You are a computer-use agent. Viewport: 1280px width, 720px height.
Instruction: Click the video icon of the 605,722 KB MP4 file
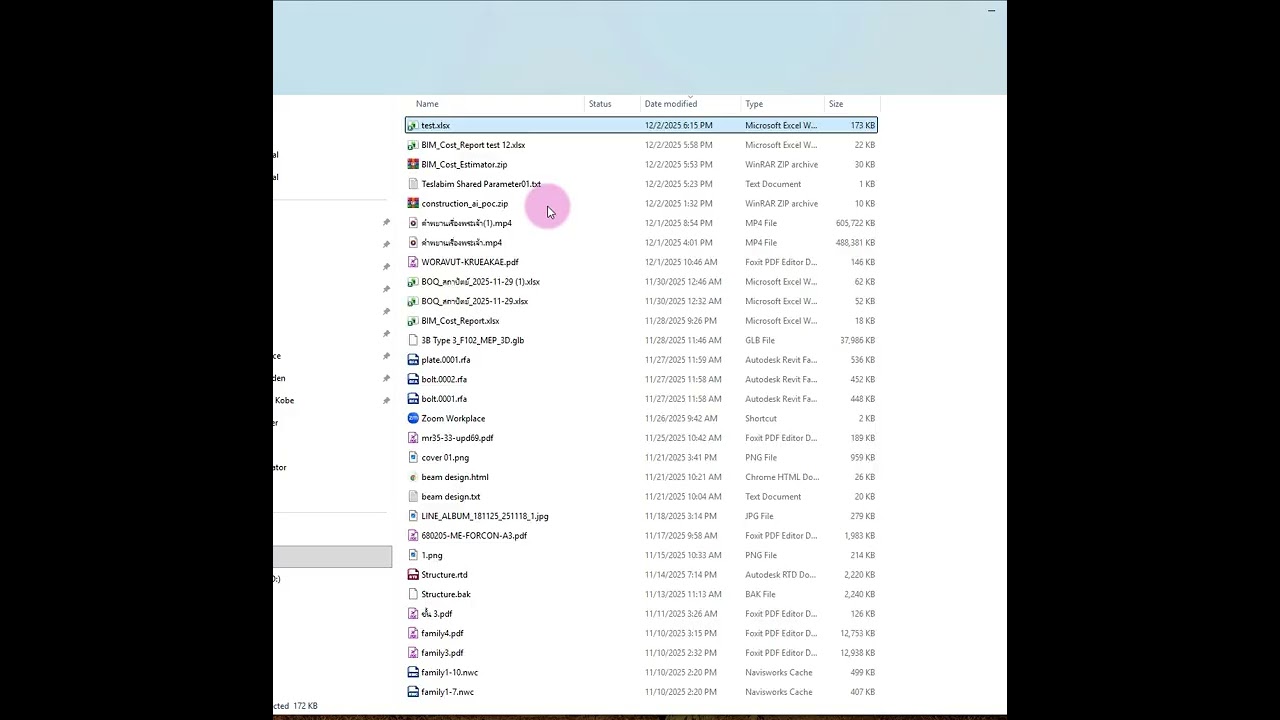tap(413, 223)
